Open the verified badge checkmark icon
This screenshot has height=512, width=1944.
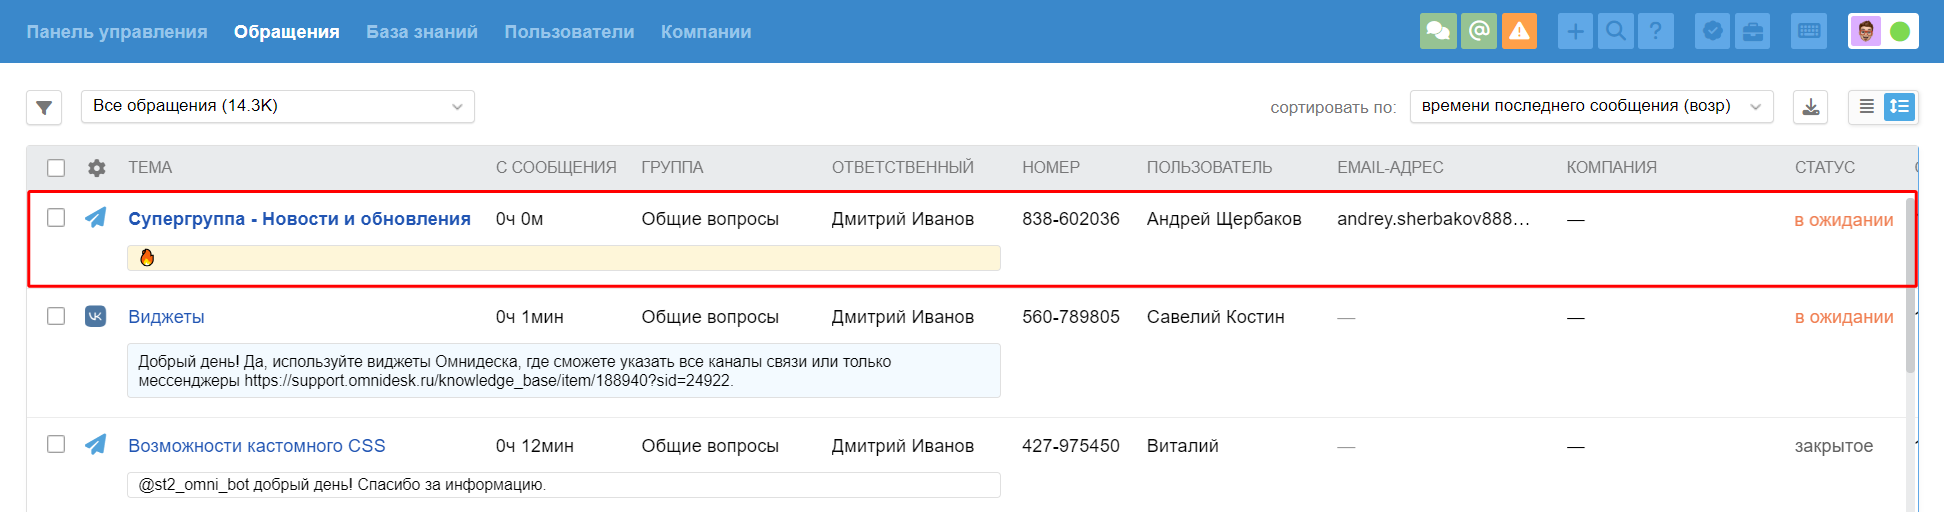(x=1713, y=31)
